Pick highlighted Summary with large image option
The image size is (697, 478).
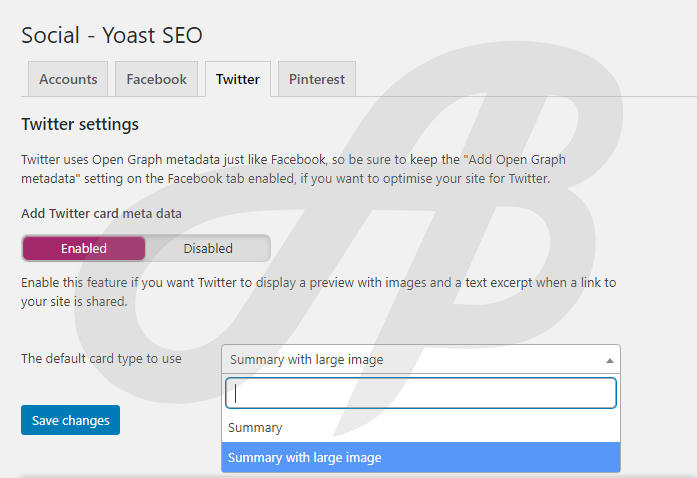[421, 457]
